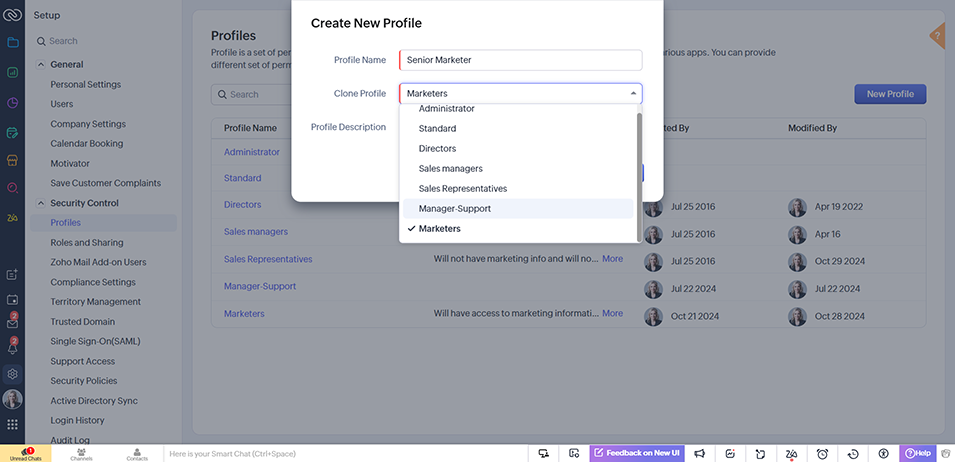Click the orange help tag at top right

[x=938, y=37]
